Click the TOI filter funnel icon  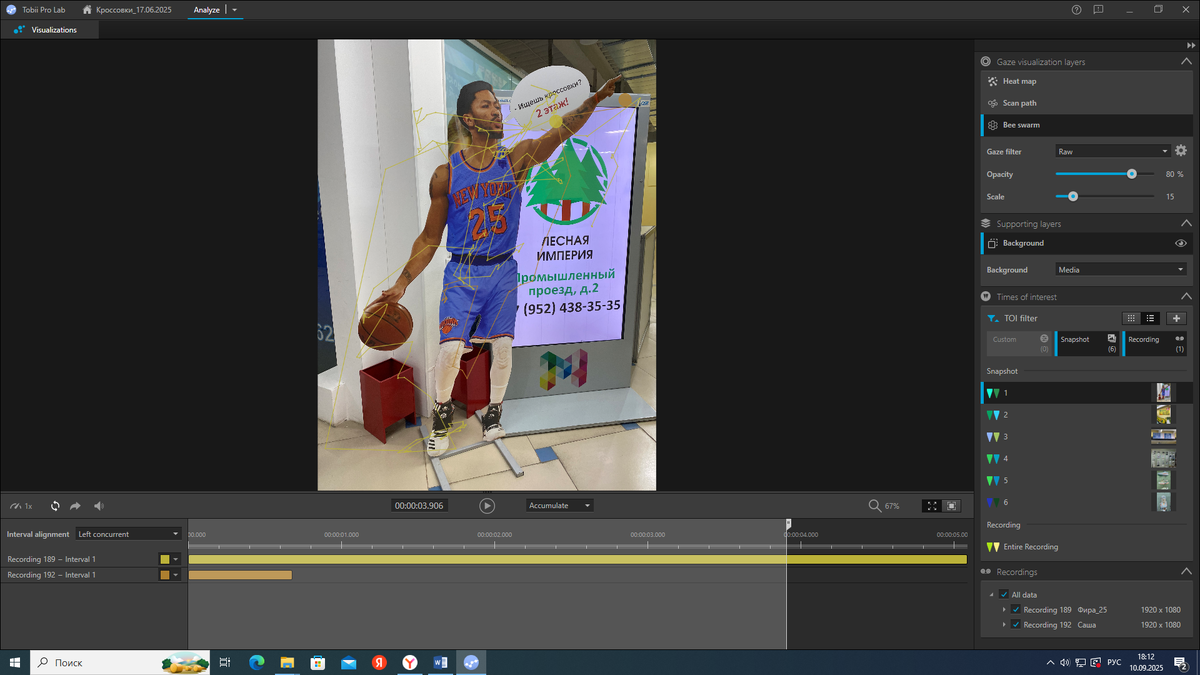[x=992, y=318]
